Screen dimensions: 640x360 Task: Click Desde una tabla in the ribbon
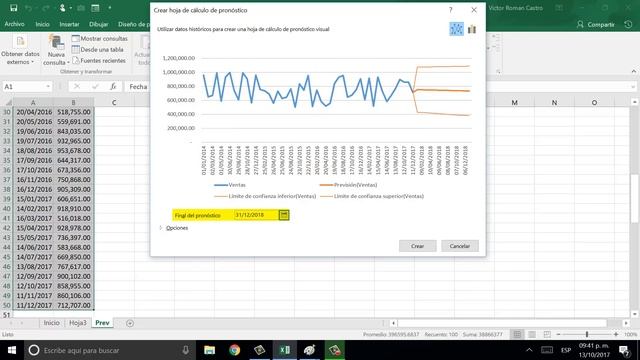click(x=98, y=49)
